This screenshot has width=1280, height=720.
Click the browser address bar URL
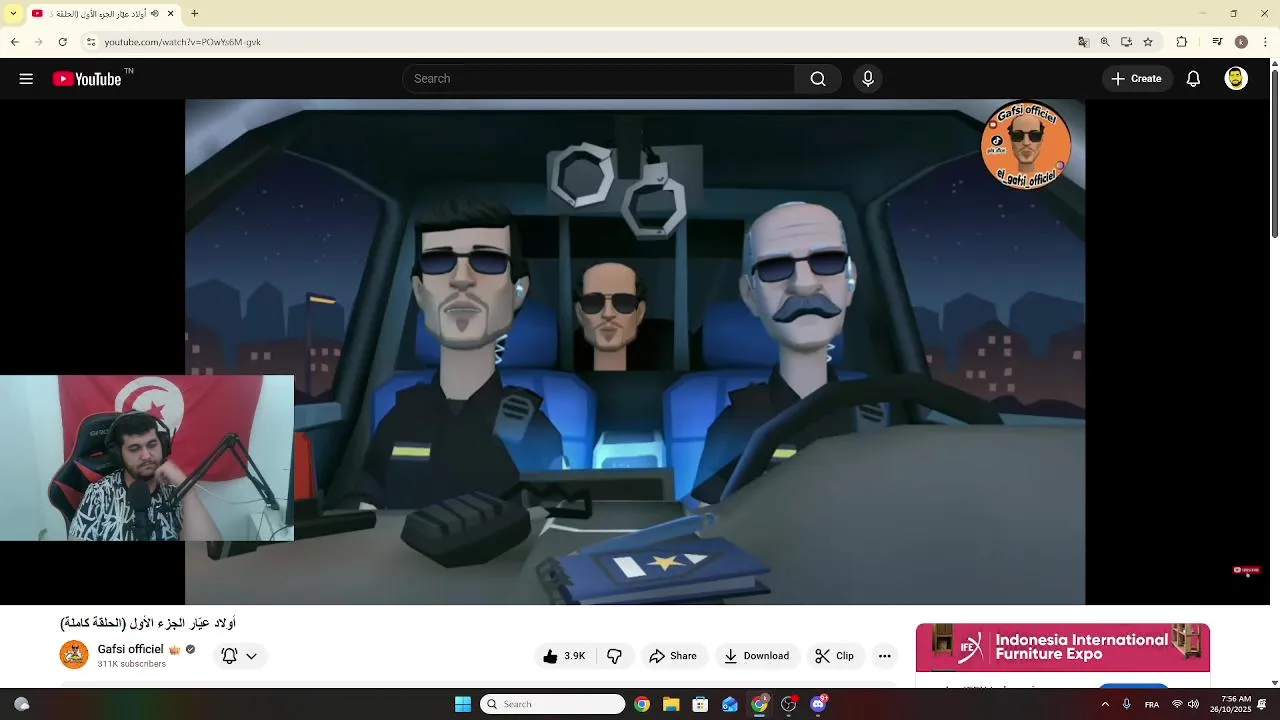(183, 42)
